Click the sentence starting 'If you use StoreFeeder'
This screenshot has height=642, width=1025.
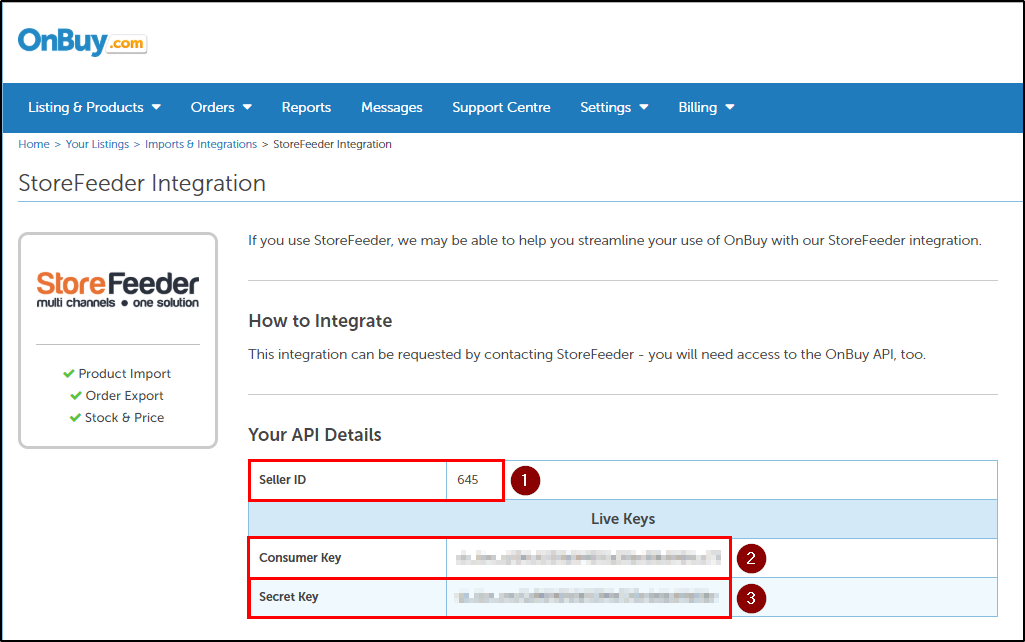[x=614, y=241]
